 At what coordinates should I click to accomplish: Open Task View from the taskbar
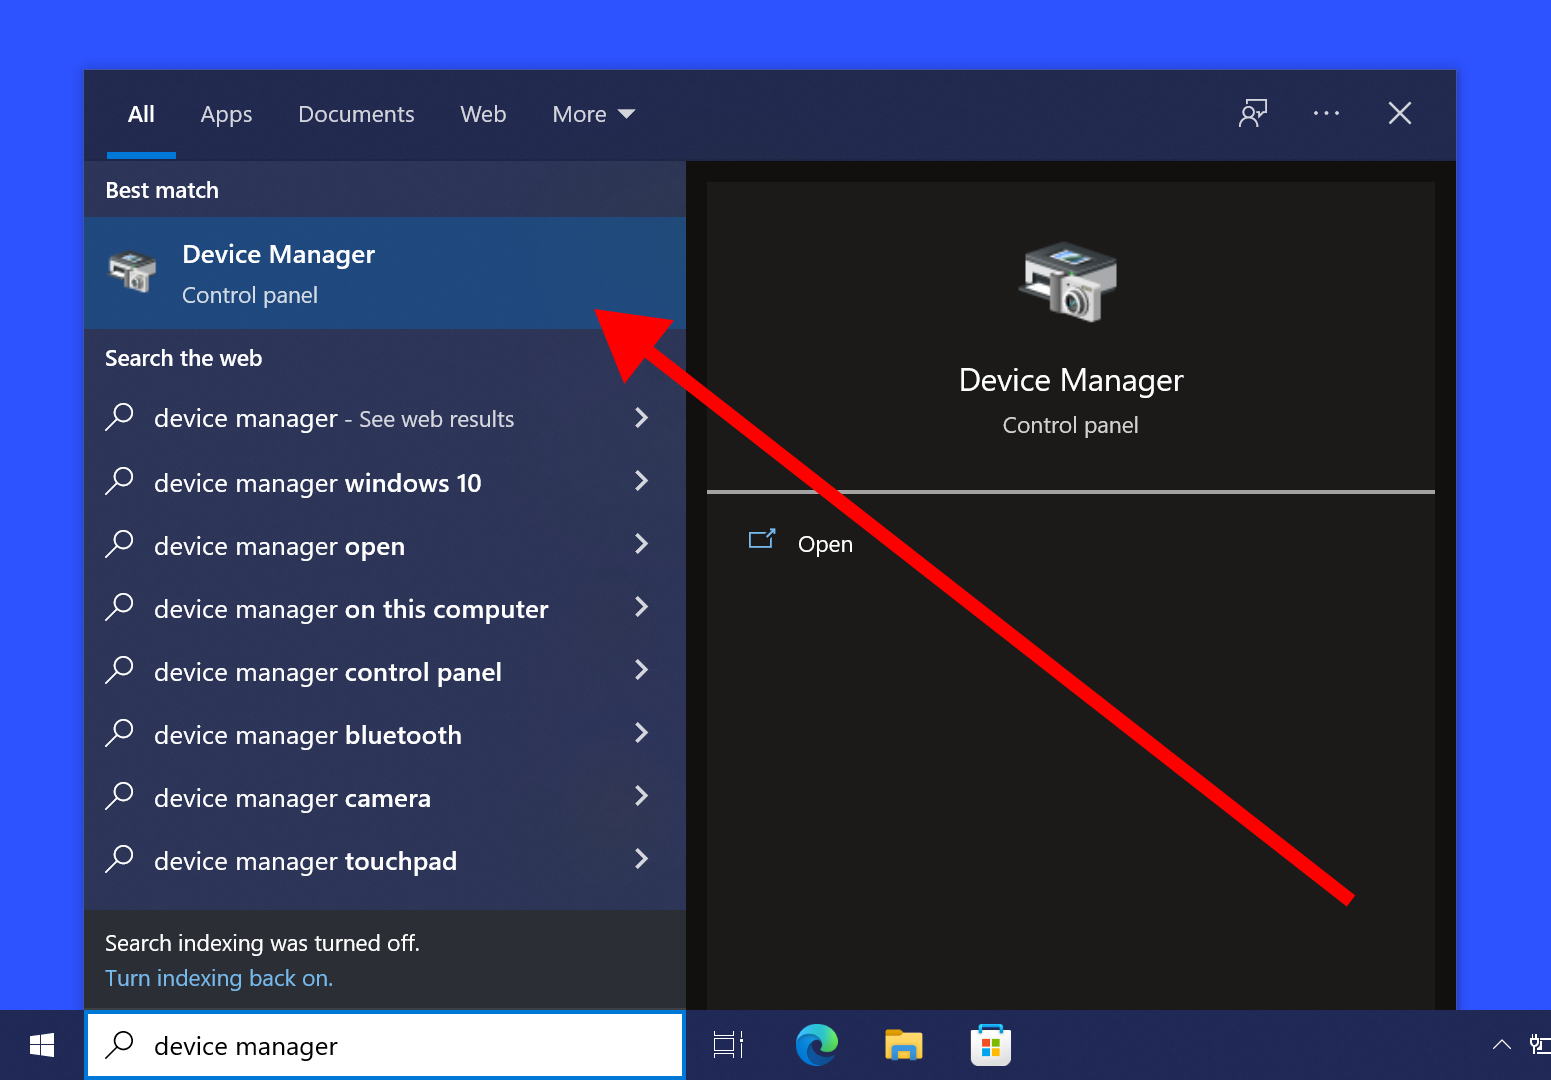point(728,1044)
